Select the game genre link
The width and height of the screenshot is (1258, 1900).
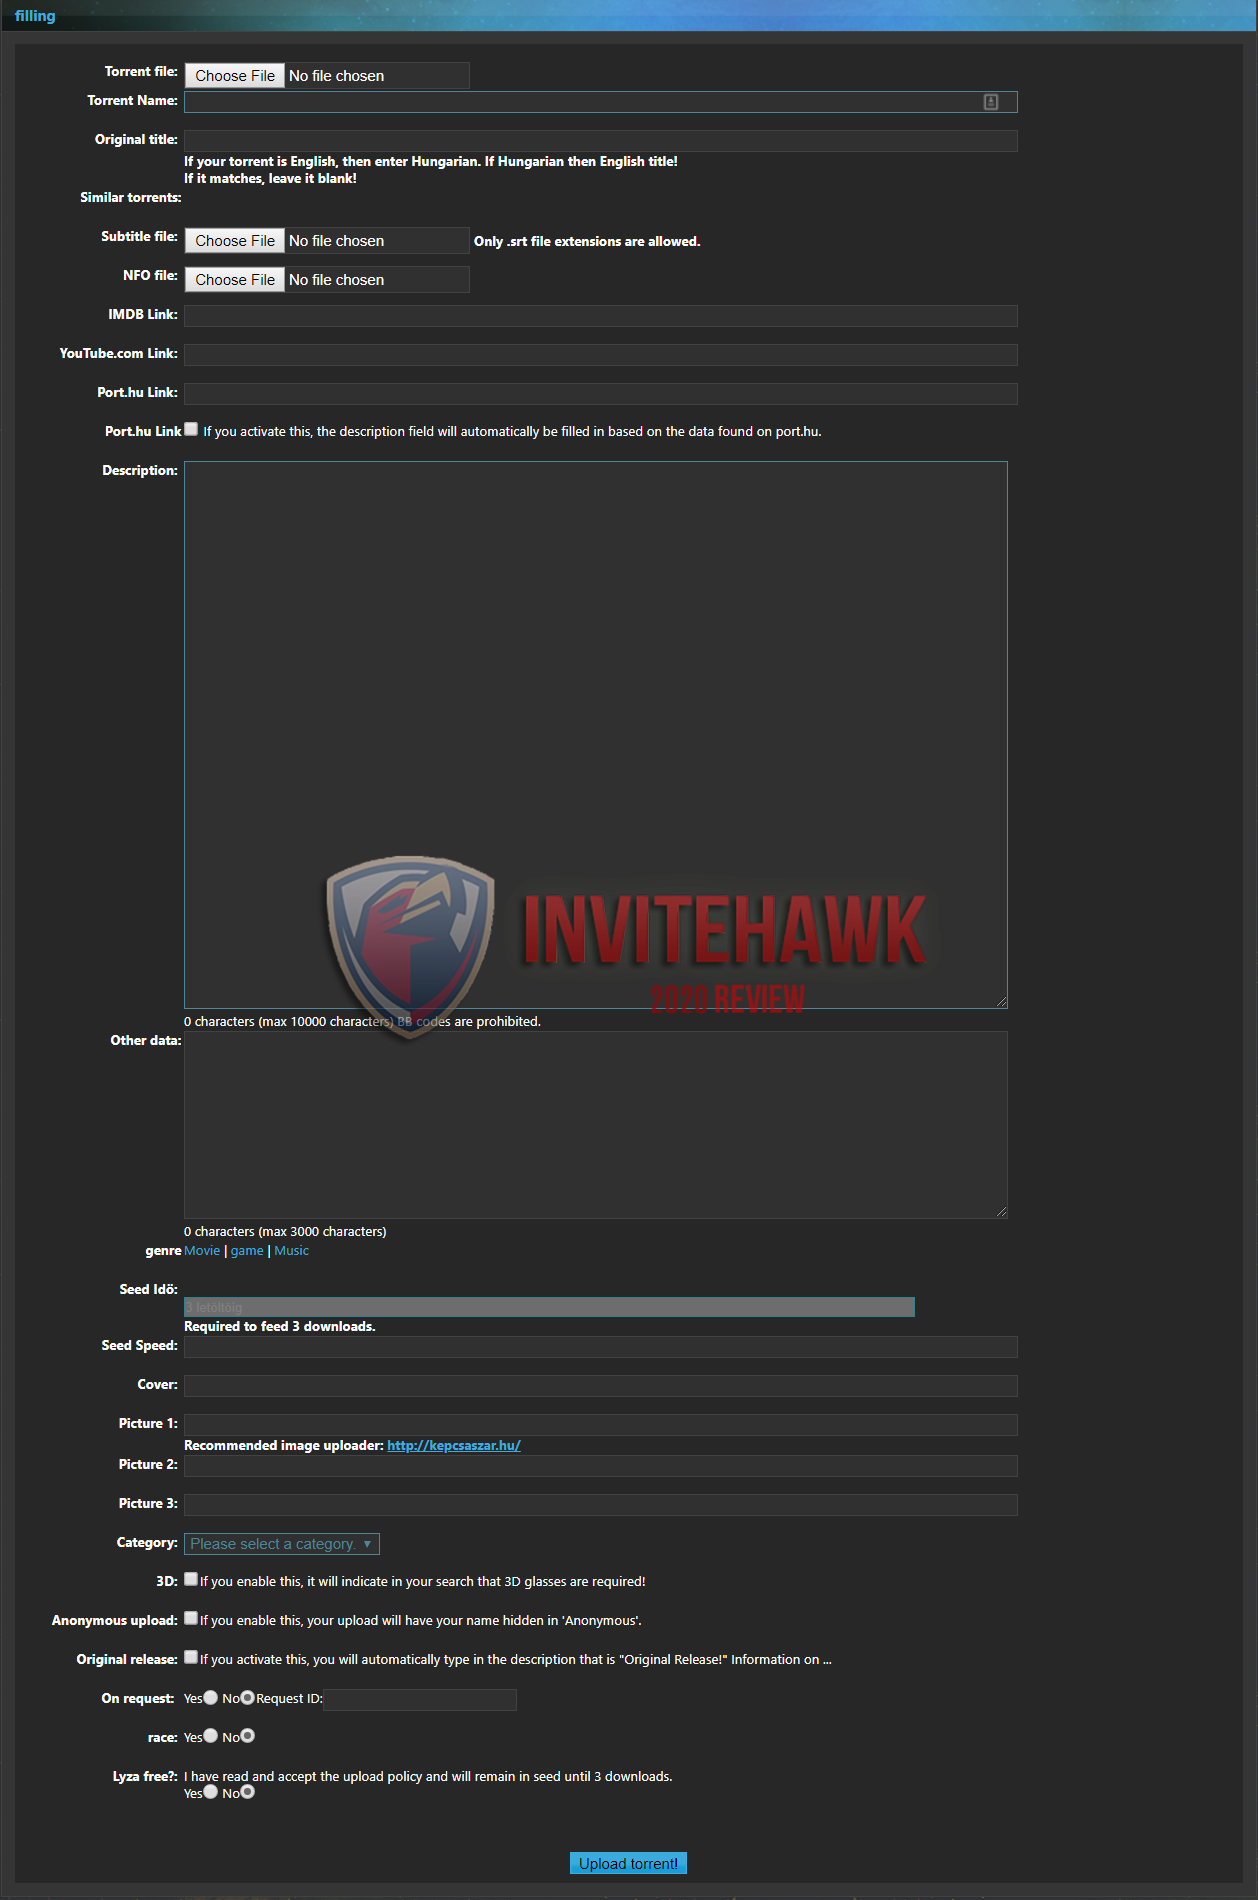point(247,1251)
